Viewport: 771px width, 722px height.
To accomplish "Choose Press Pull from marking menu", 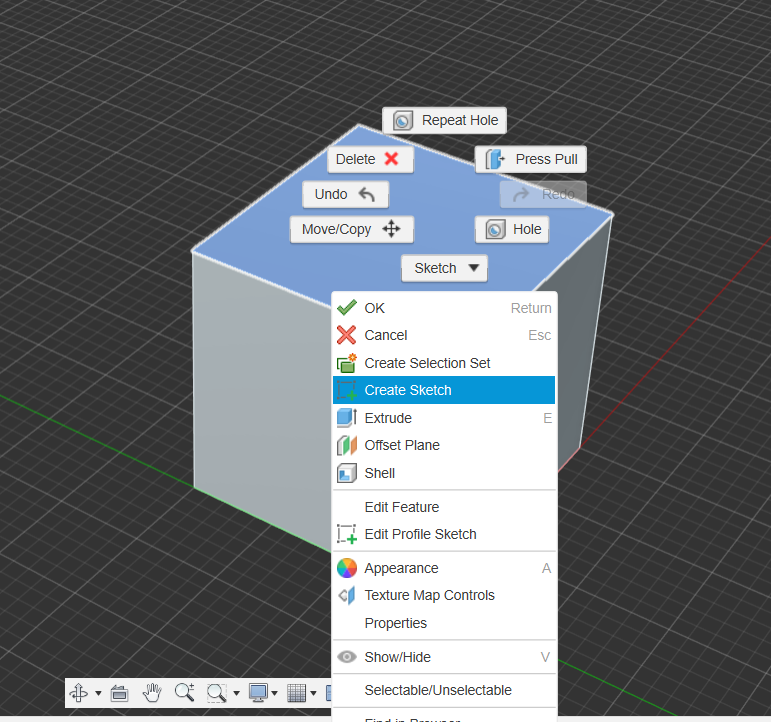I will (x=531, y=159).
